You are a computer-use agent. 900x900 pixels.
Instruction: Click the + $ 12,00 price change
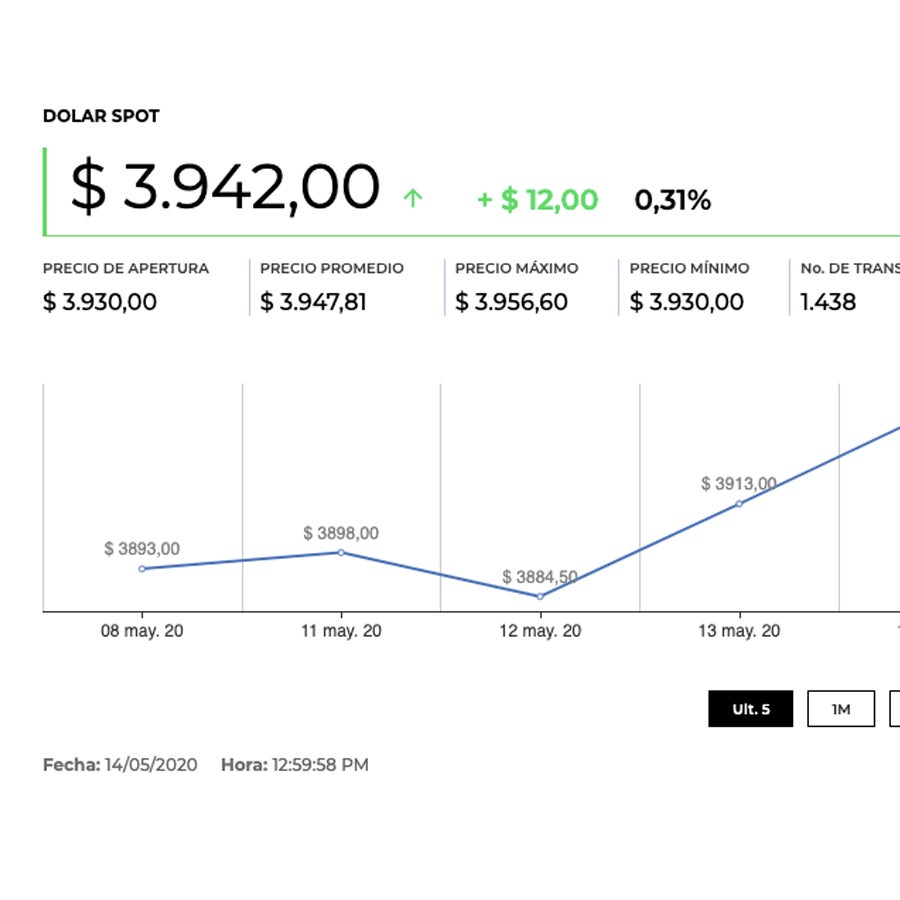(x=537, y=200)
